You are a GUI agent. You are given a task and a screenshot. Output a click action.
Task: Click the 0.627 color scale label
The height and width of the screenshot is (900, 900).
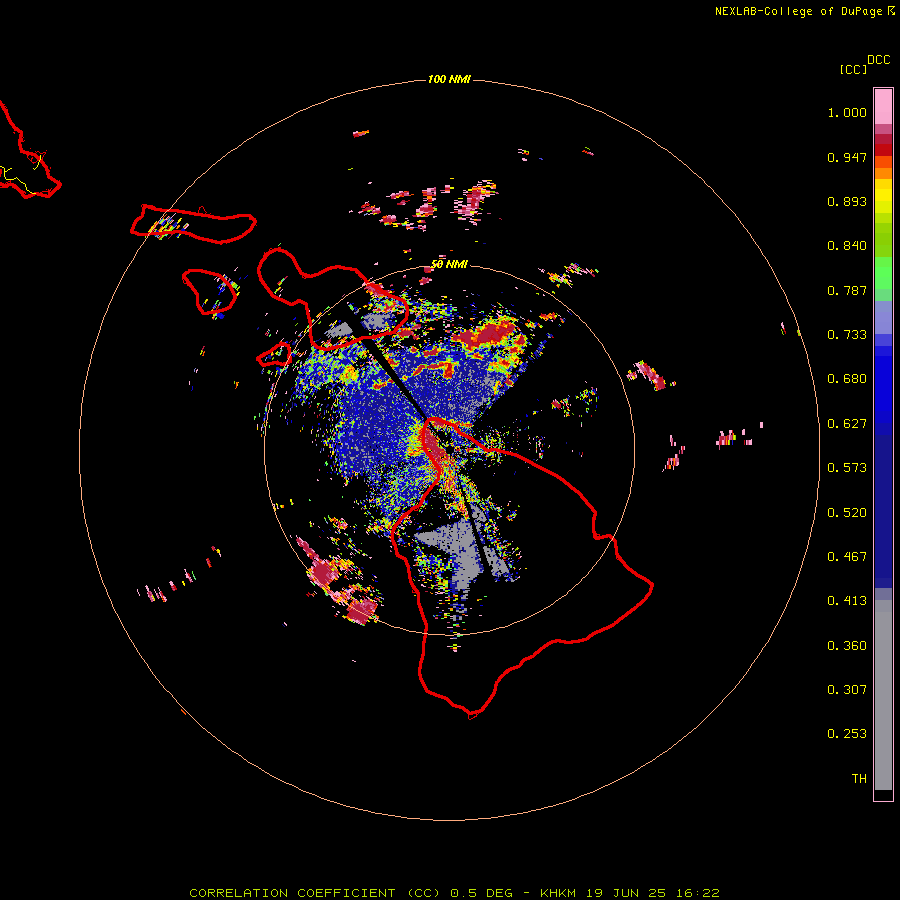[847, 424]
